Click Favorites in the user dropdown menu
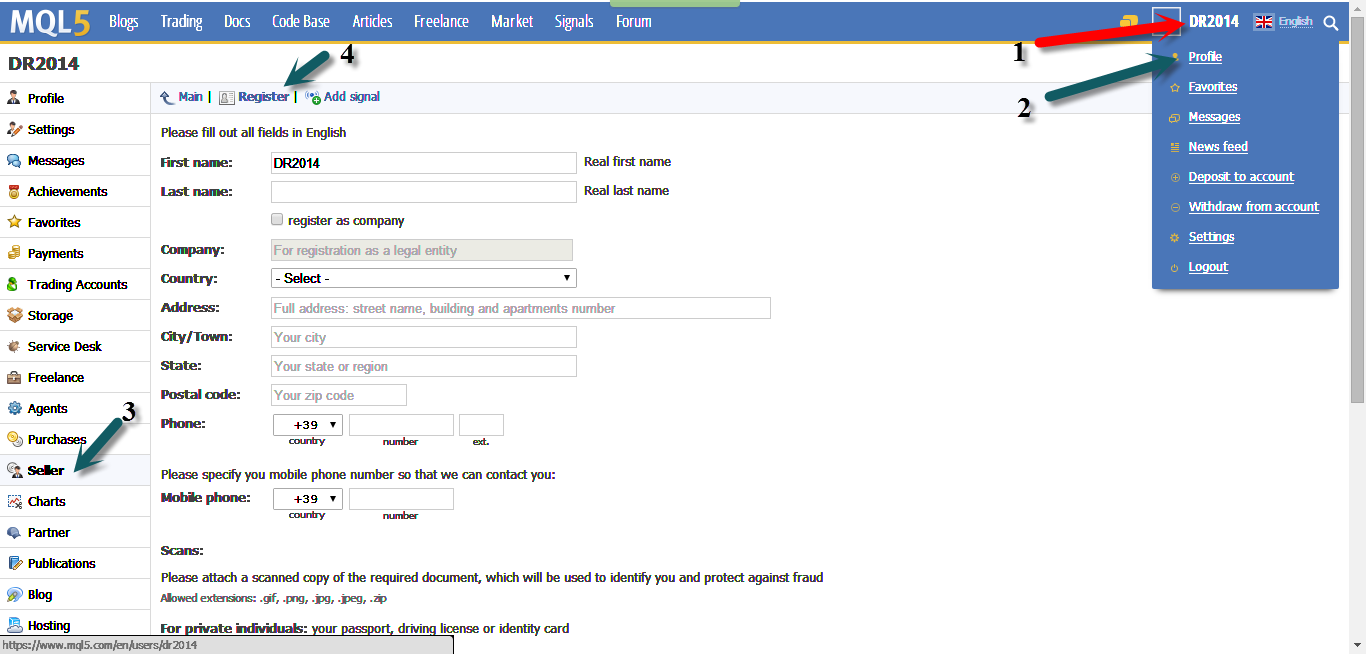 pos(1213,87)
